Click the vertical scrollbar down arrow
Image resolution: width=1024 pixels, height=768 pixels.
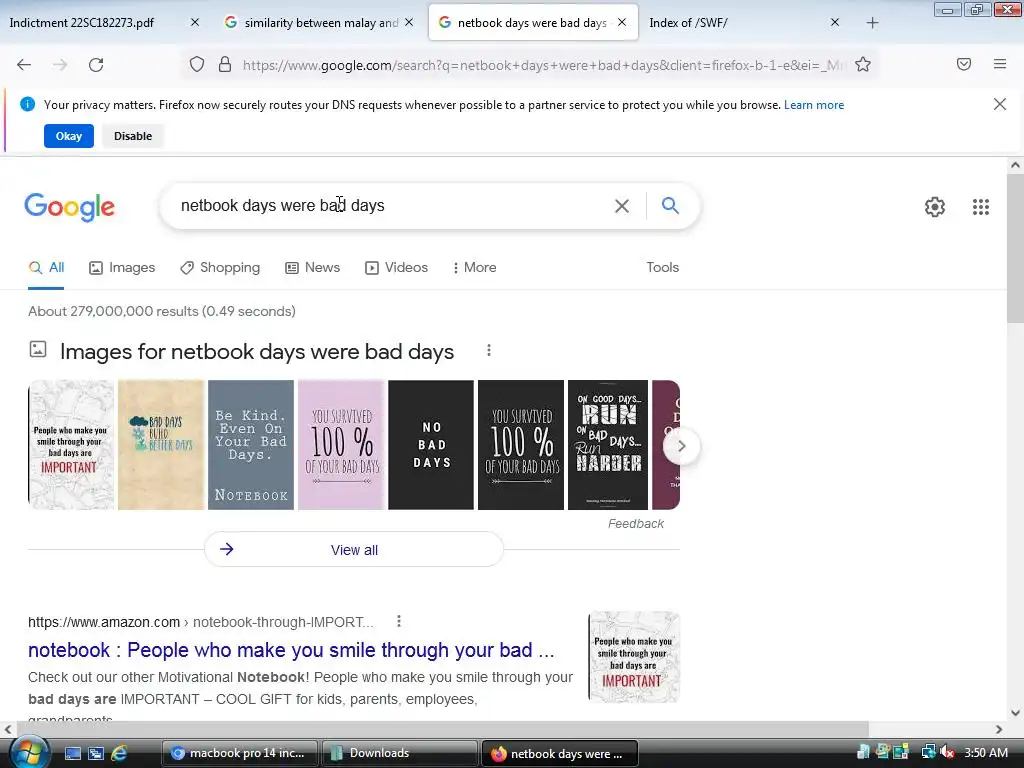[1016, 713]
